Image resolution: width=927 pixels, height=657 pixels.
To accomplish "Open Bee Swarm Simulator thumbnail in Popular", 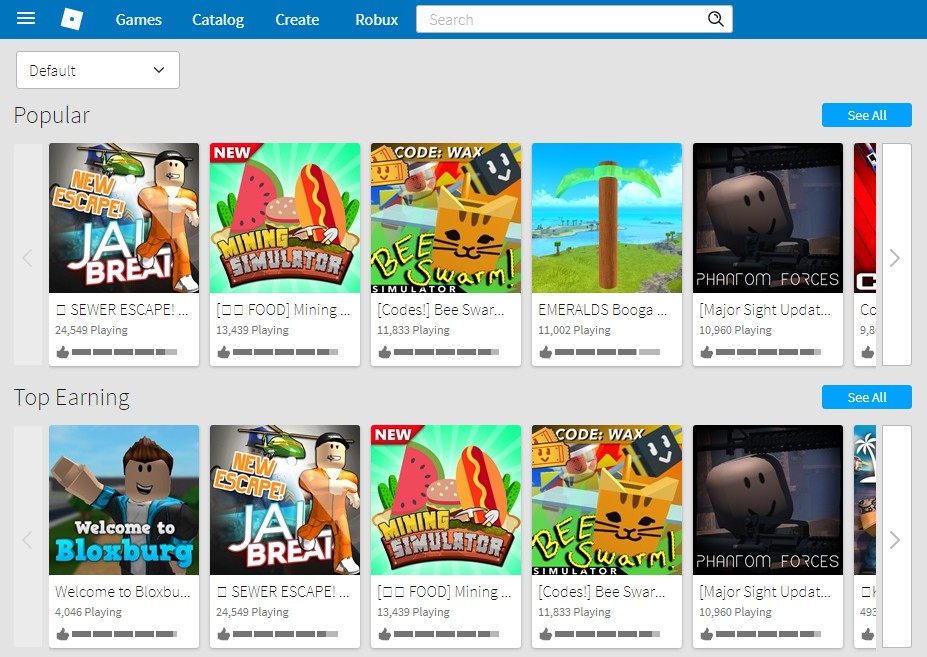I will pyautogui.click(x=446, y=218).
